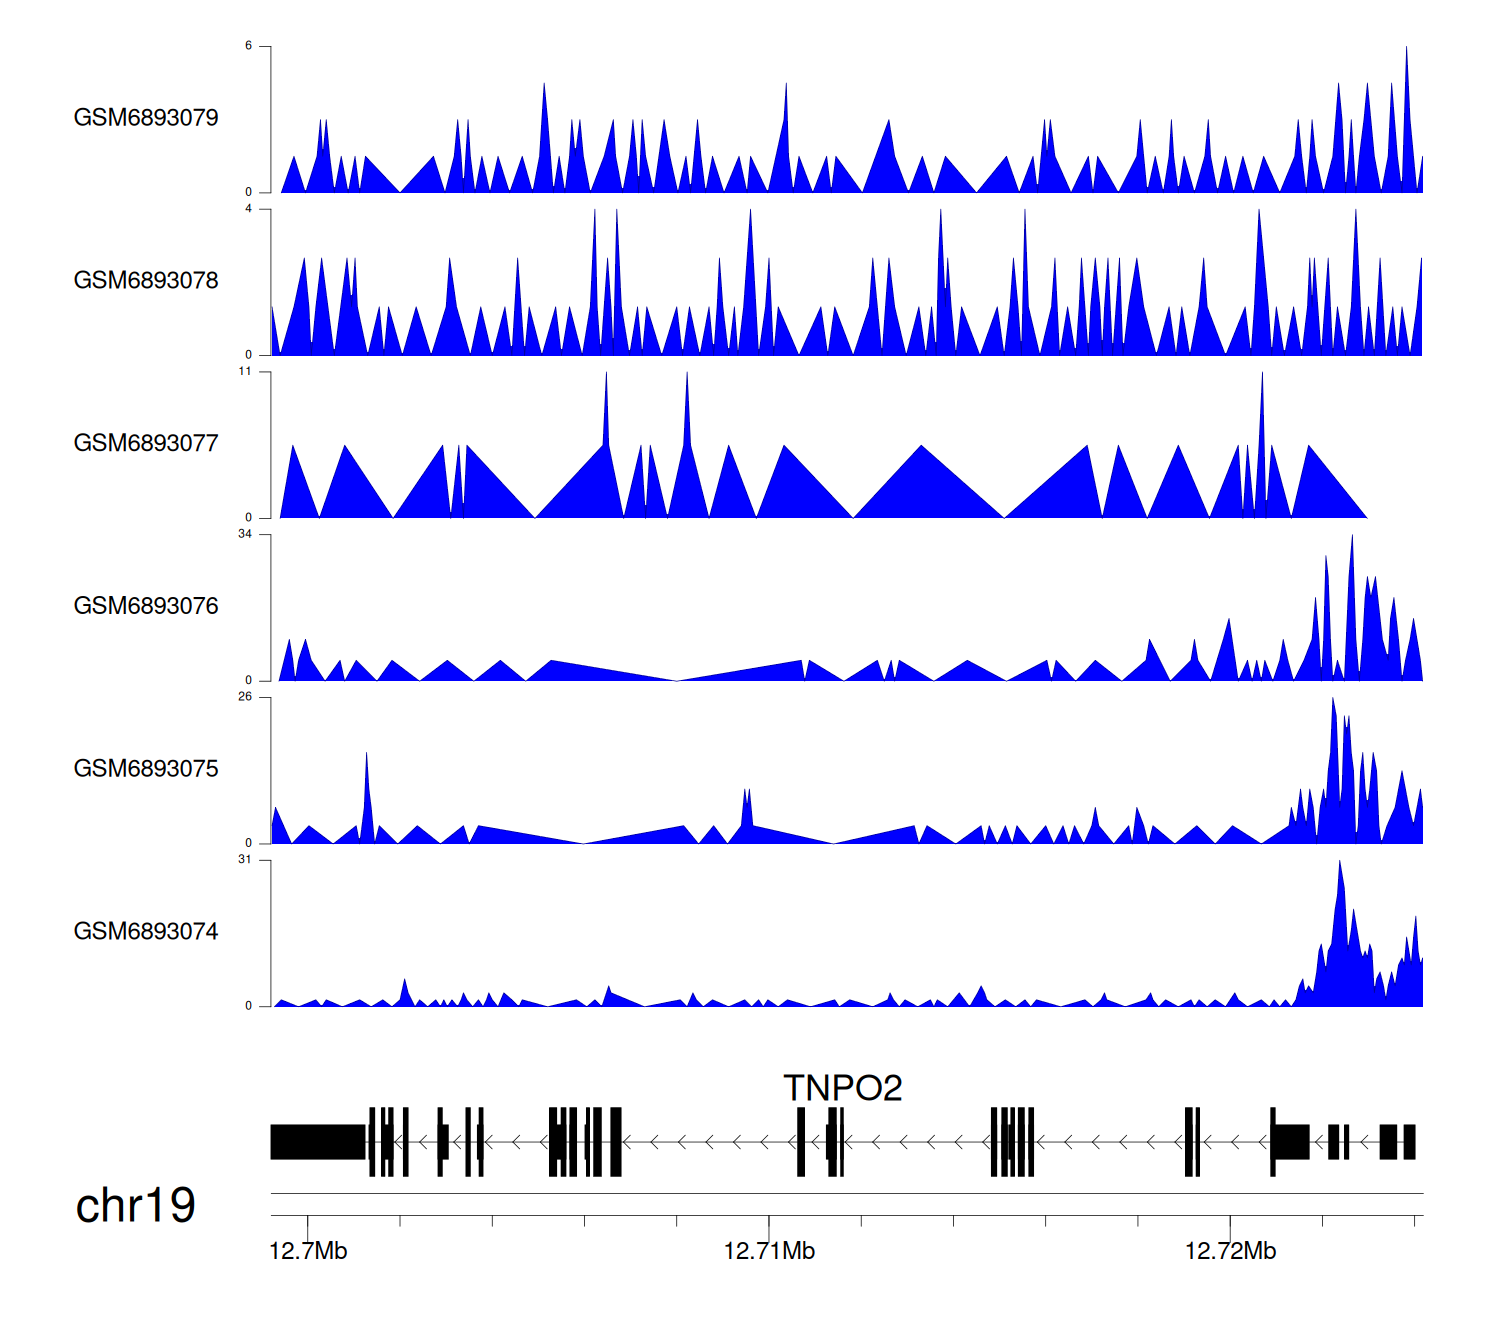The image size is (1500, 1320).
Task: Click the y-axis maximum value 34
Action: [245, 535]
